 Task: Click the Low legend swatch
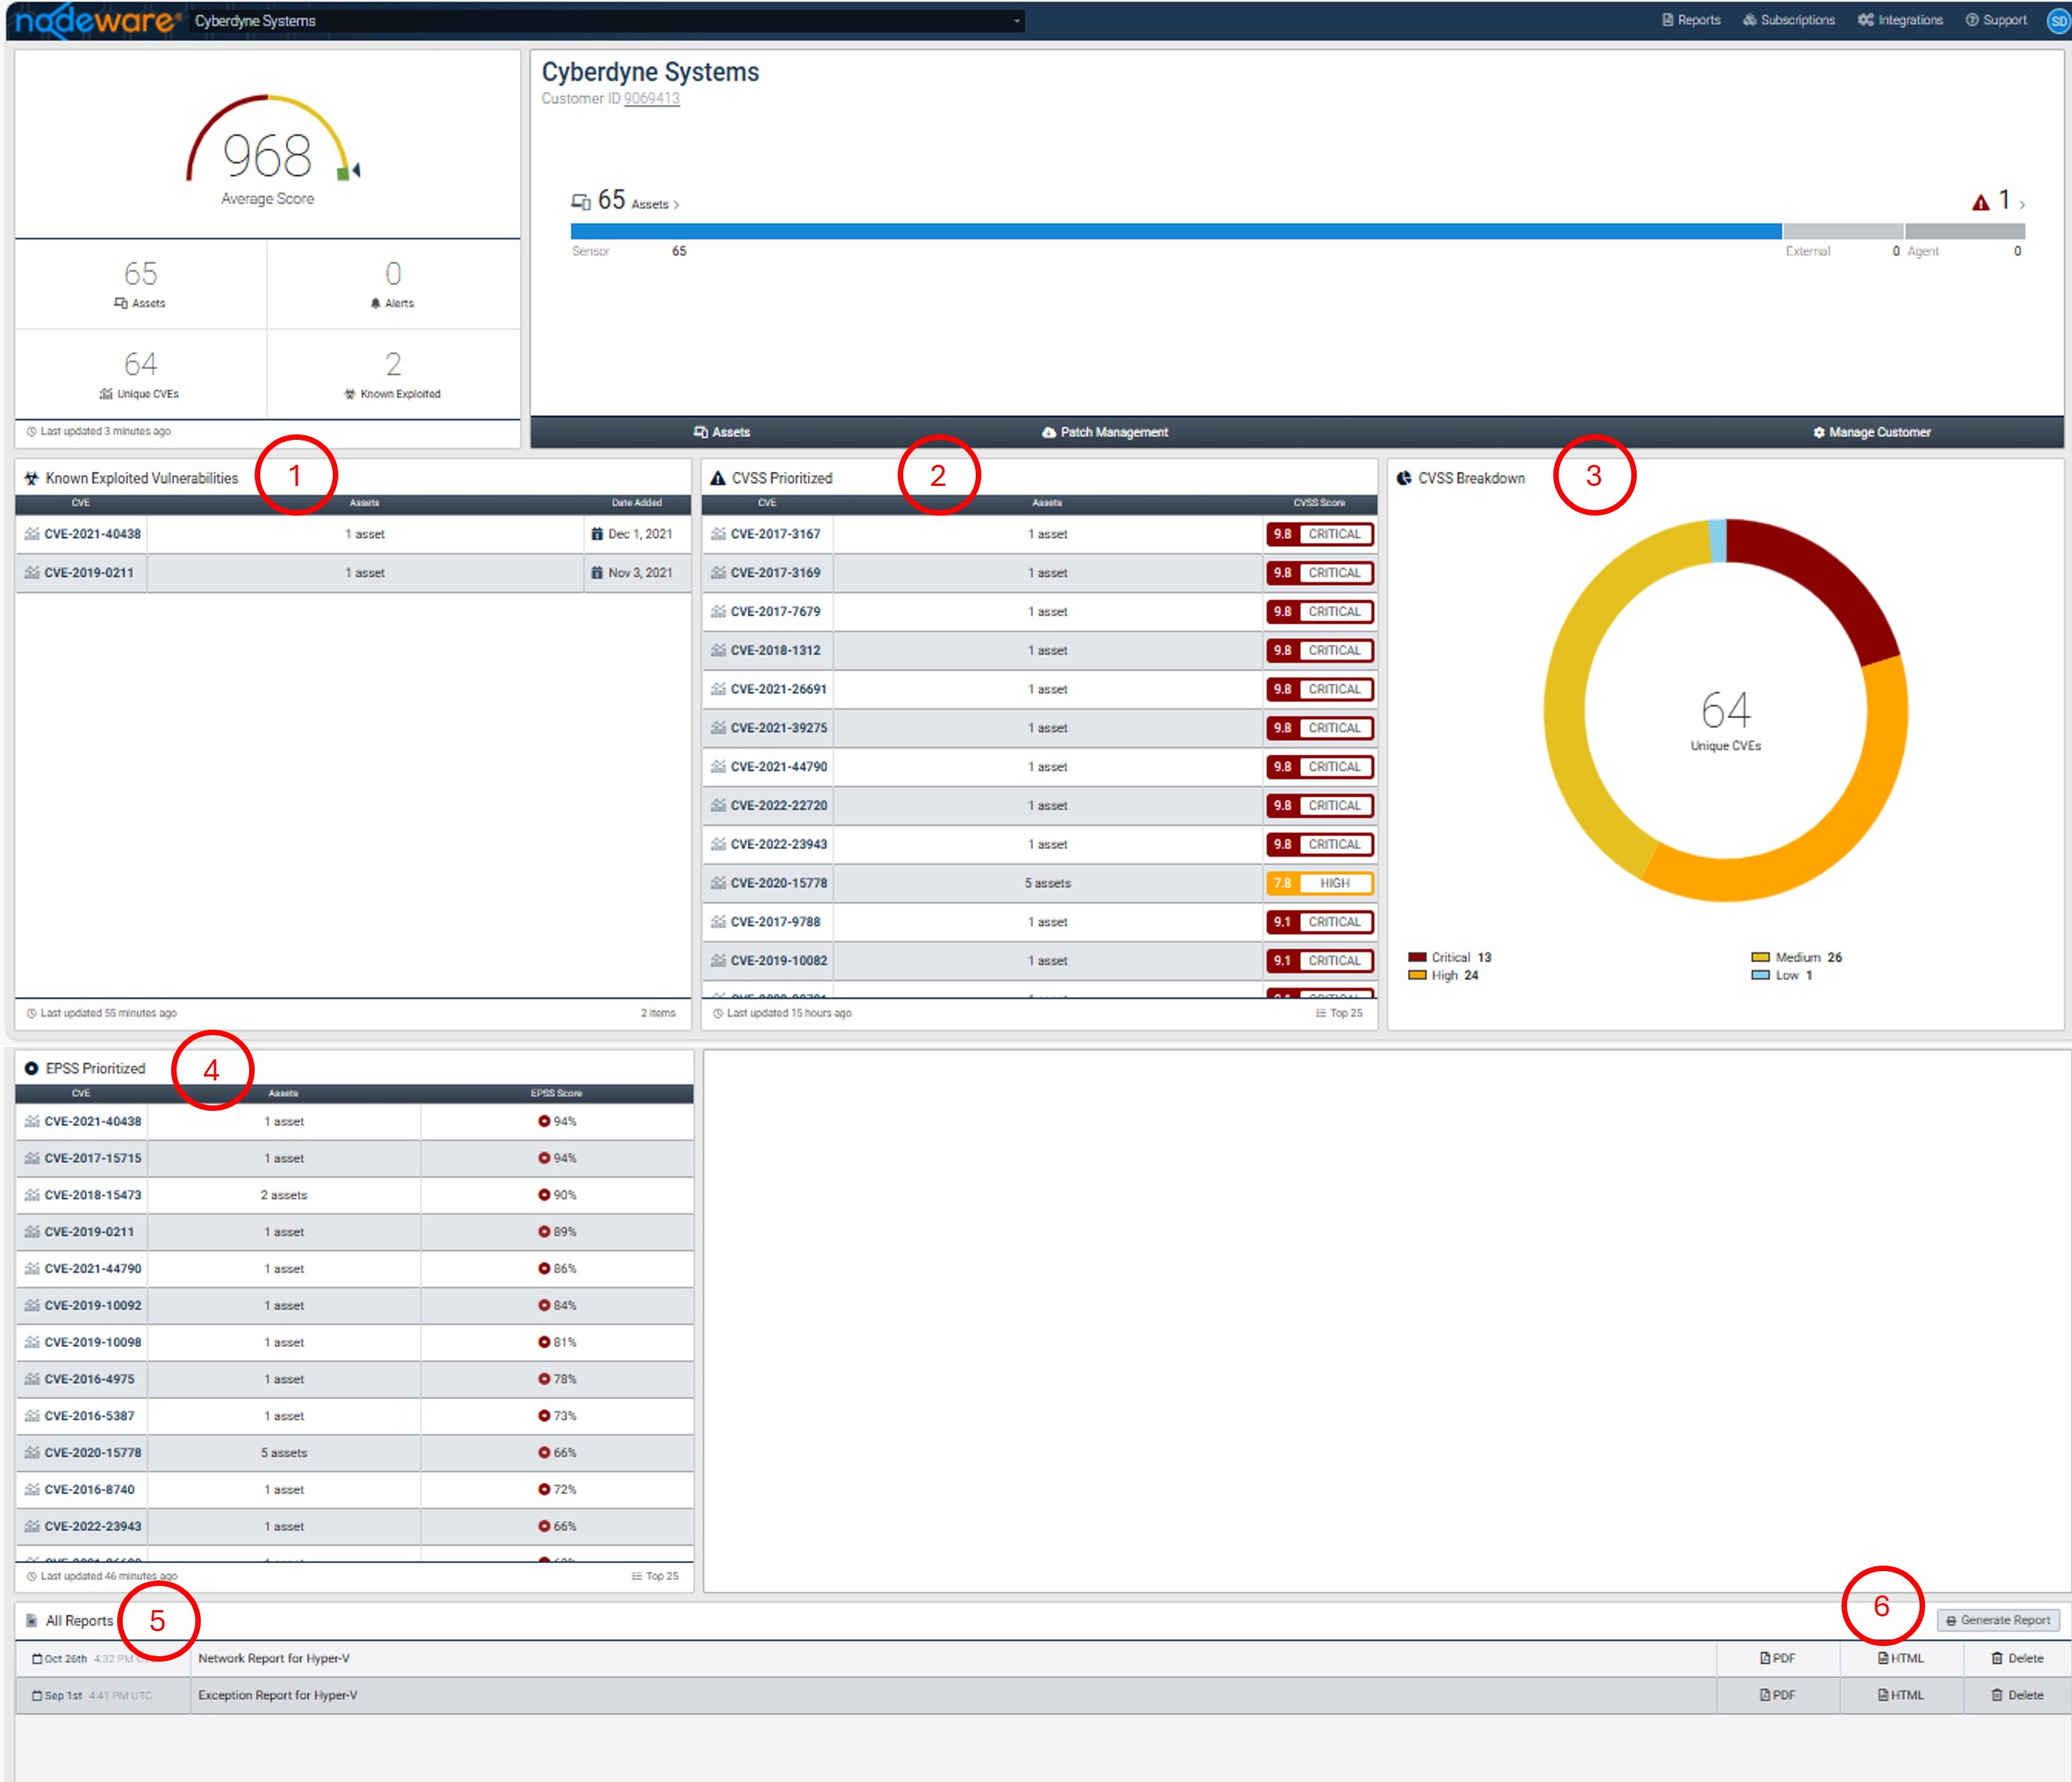pos(1761,975)
